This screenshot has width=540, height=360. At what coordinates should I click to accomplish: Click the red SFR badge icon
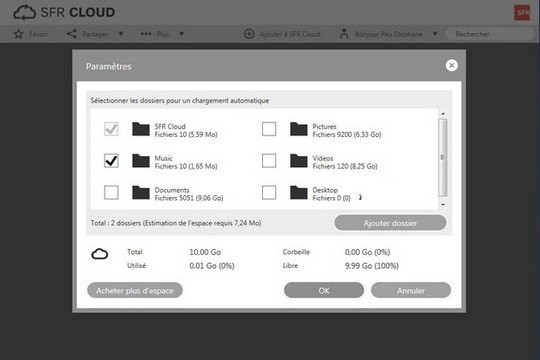coord(522,13)
